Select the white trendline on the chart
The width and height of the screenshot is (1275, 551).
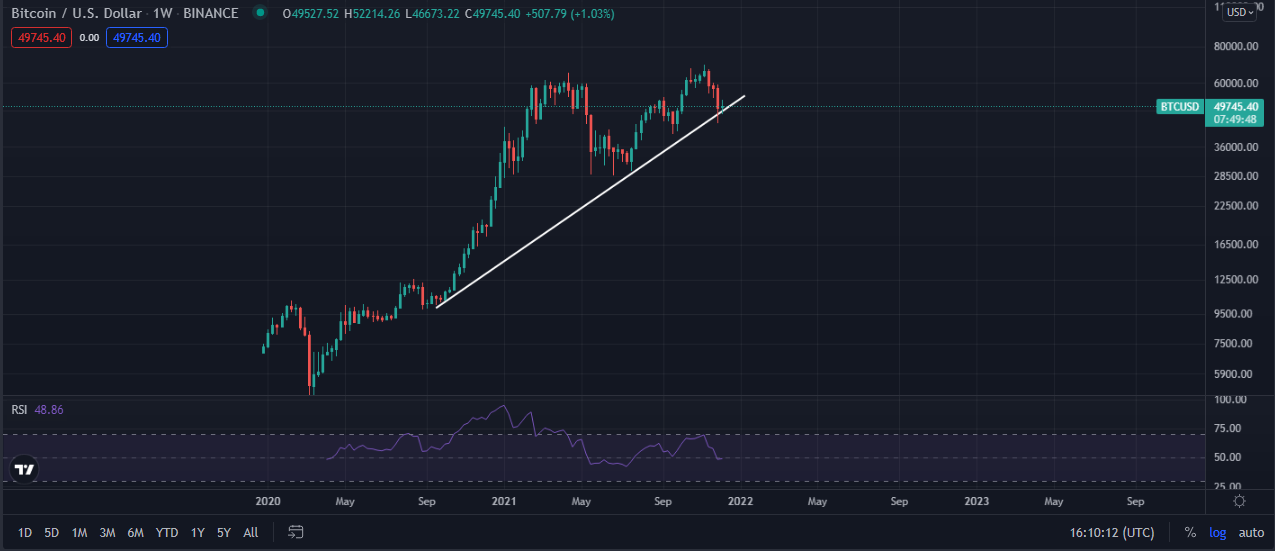590,202
